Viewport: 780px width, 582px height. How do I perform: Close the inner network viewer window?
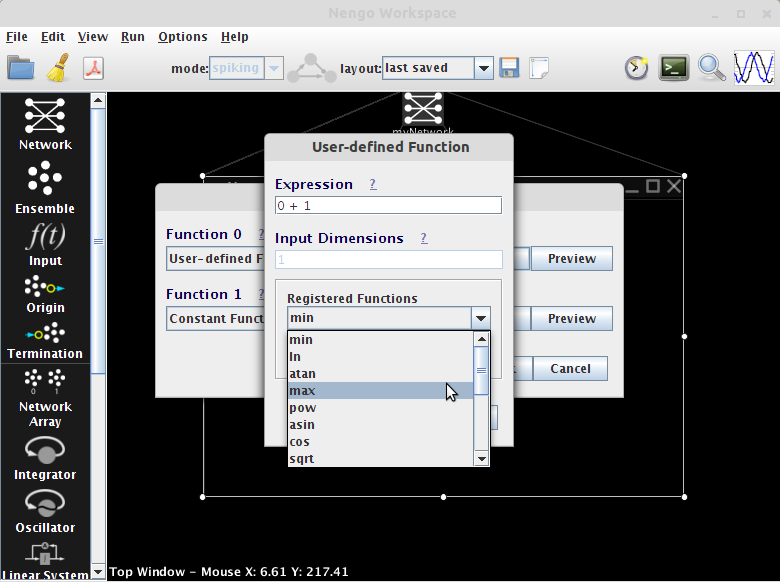674,186
